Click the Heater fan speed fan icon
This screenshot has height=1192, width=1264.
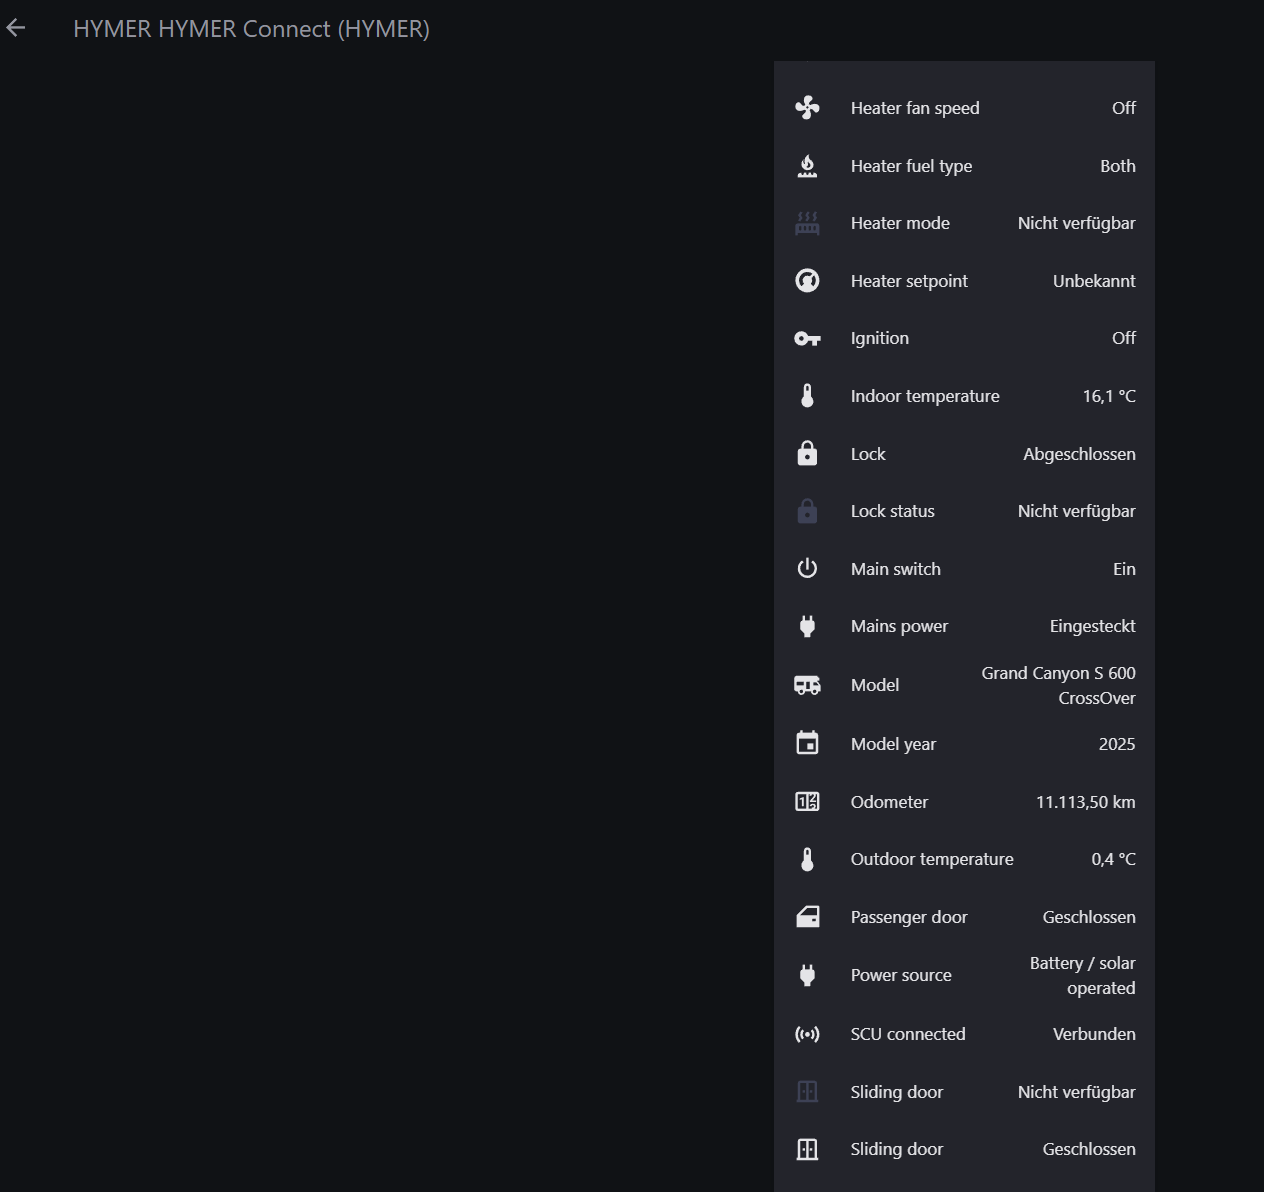[x=807, y=108]
